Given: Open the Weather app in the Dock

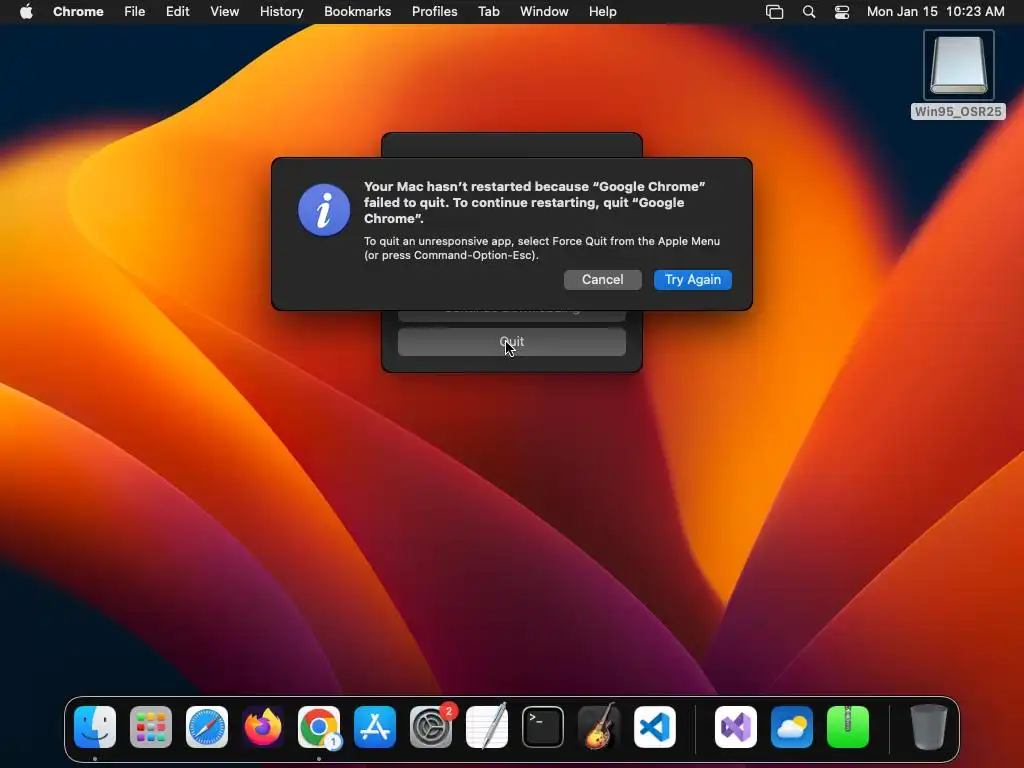Looking at the screenshot, I should click(x=792, y=727).
